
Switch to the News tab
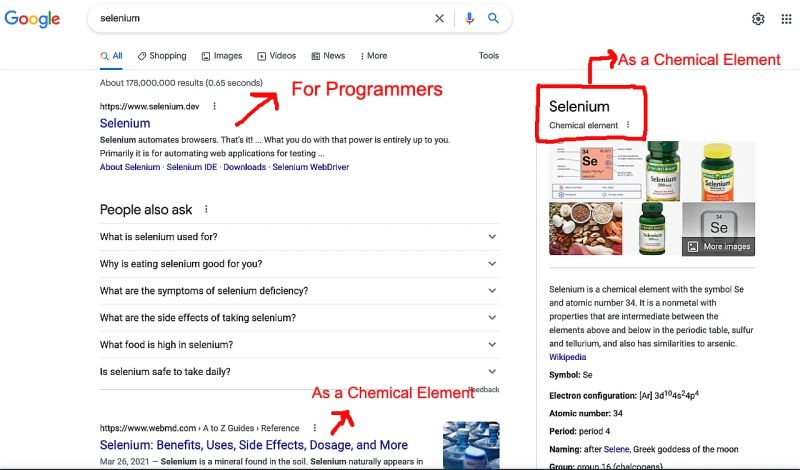[329, 56]
